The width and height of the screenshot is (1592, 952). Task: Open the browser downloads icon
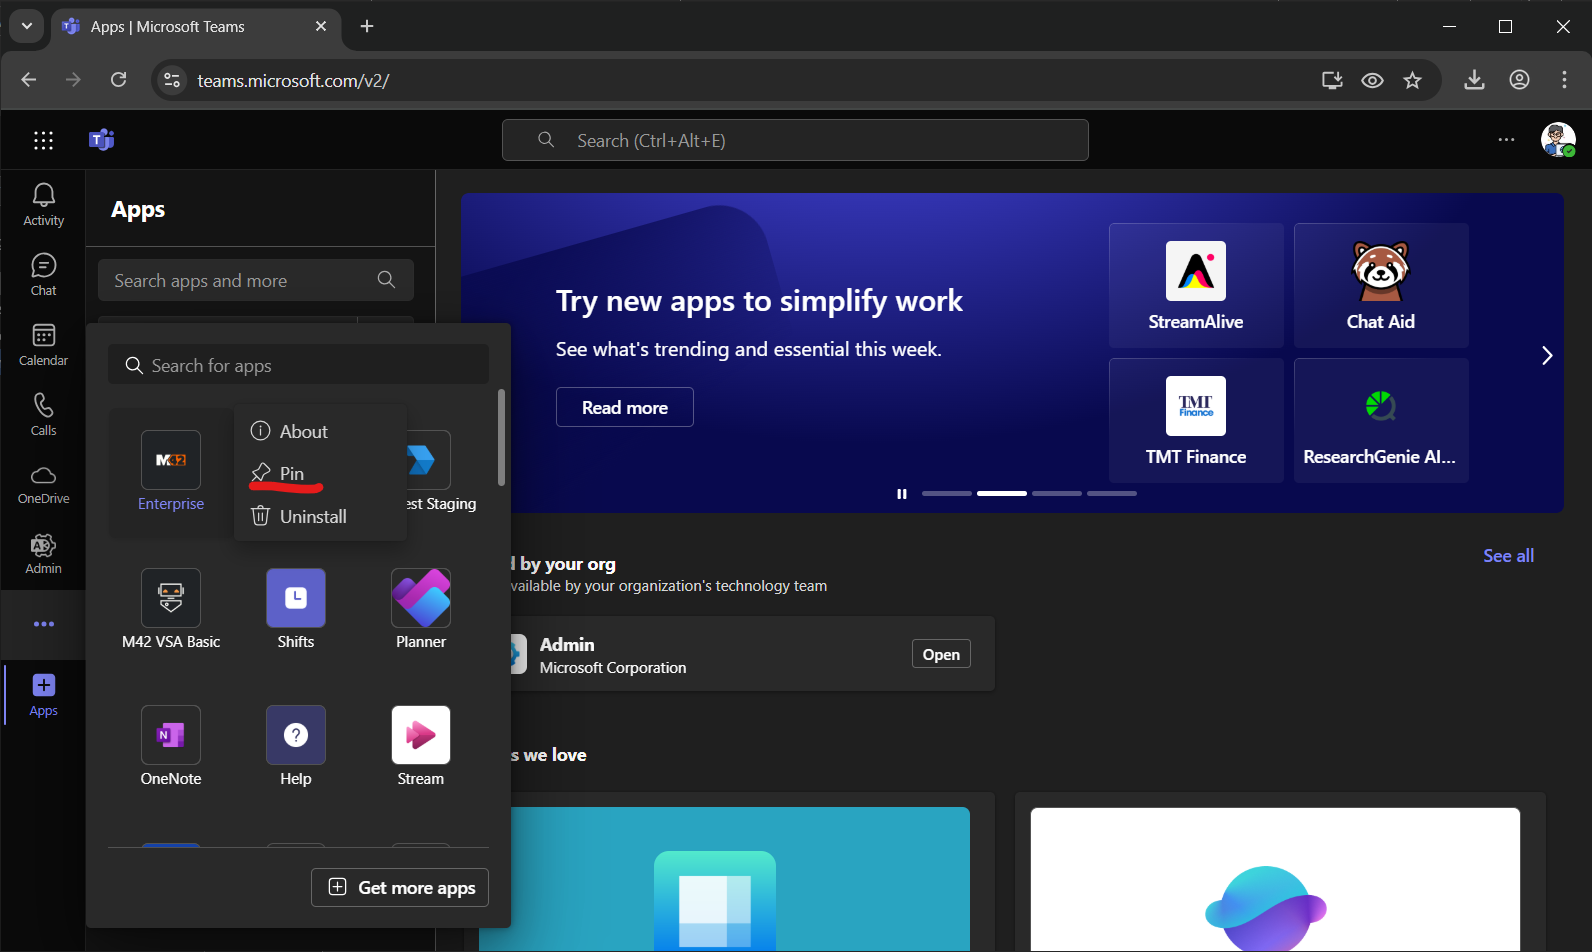1474,80
